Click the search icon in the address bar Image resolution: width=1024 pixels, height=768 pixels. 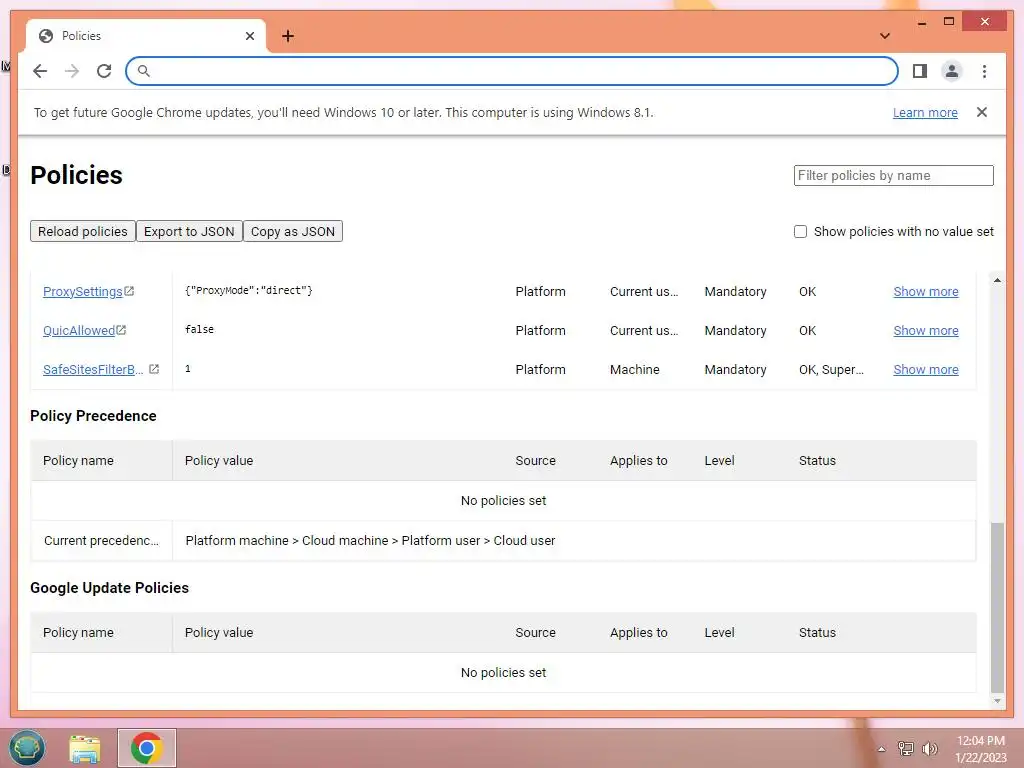point(144,71)
